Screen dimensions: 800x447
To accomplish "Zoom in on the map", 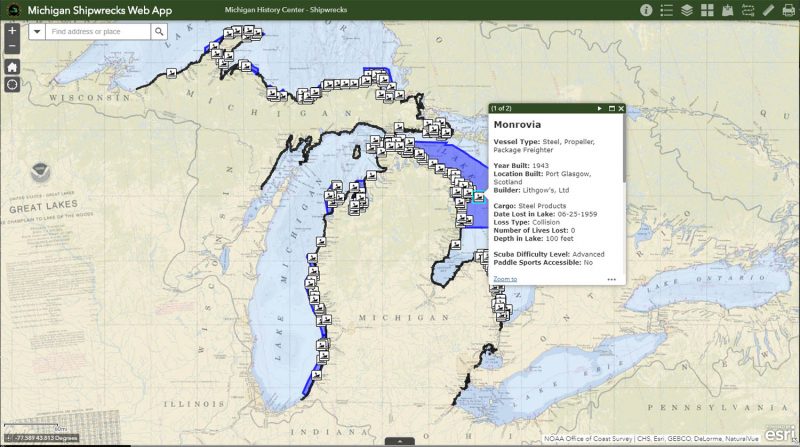I will pyautogui.click(x=12, y=31).
